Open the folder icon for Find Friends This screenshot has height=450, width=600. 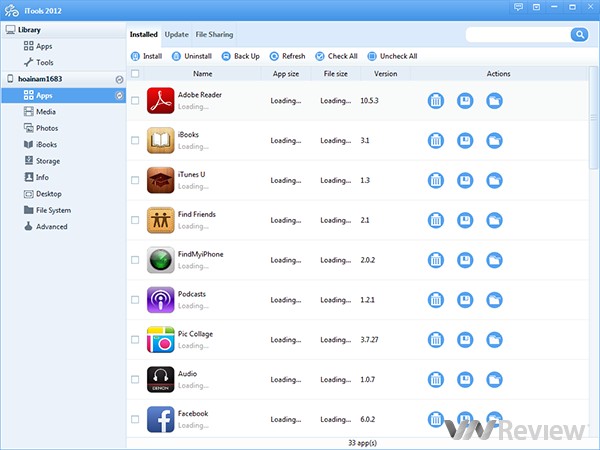(494, 220)
